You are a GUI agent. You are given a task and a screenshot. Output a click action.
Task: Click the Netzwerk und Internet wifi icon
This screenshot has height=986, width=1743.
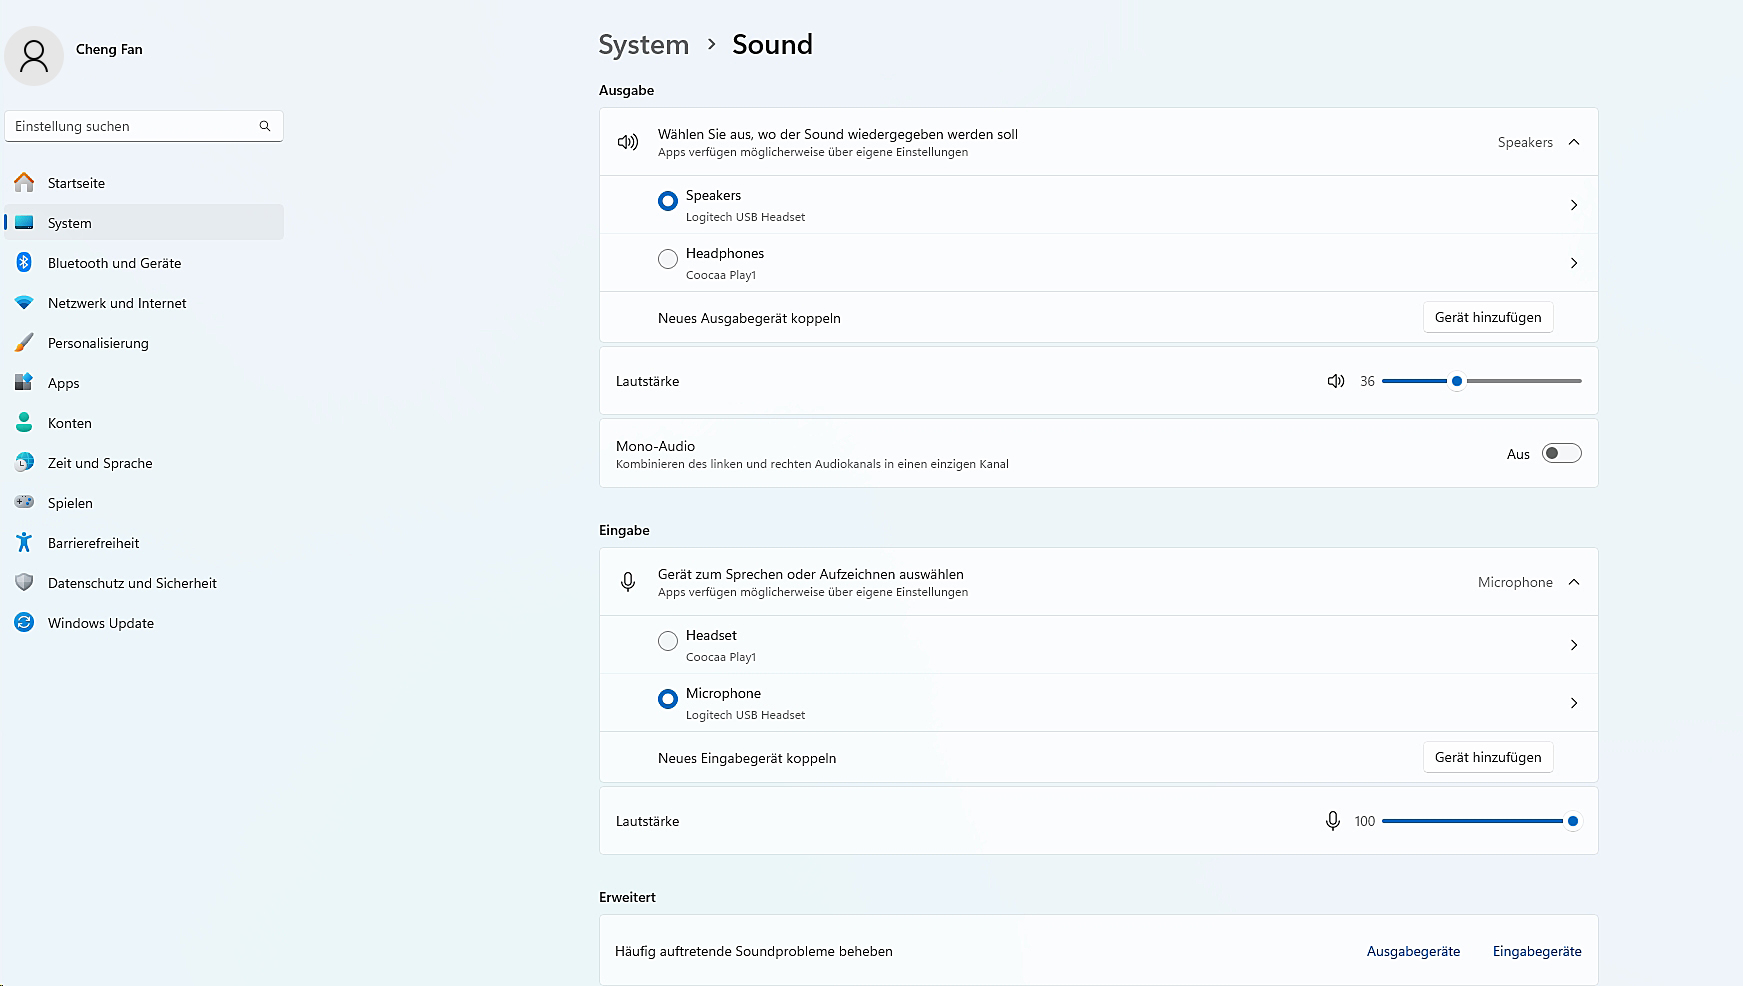pyautogui.click(x=24, y=302)
